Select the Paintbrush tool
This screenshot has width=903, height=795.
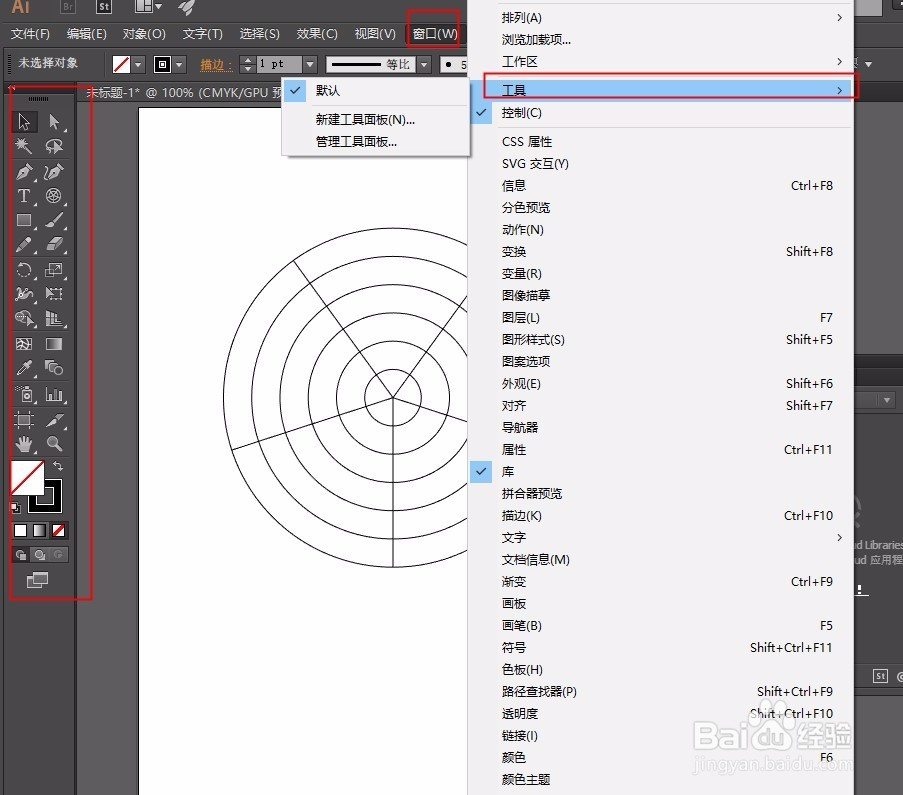tap(54, 220)
